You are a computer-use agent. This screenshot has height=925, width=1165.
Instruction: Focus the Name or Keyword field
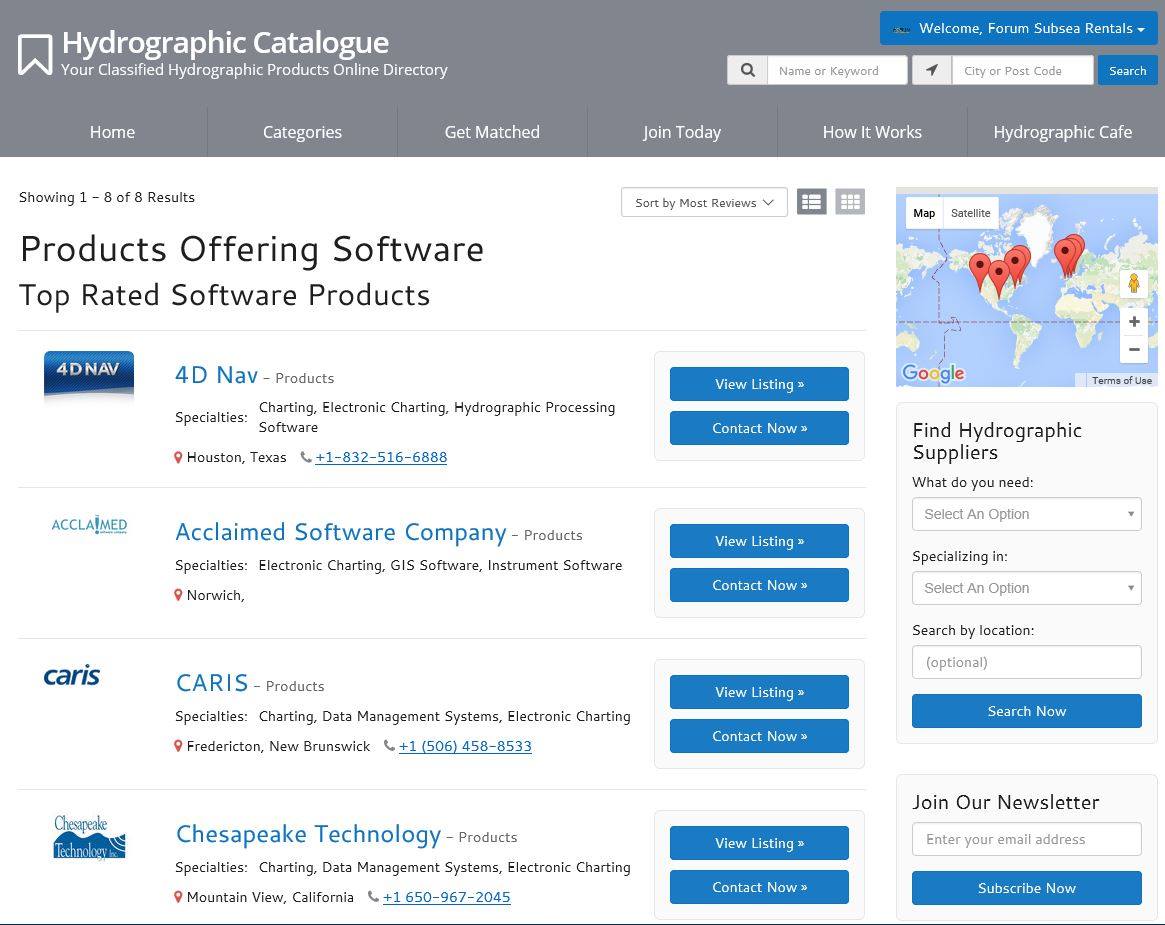coord(837,71)
